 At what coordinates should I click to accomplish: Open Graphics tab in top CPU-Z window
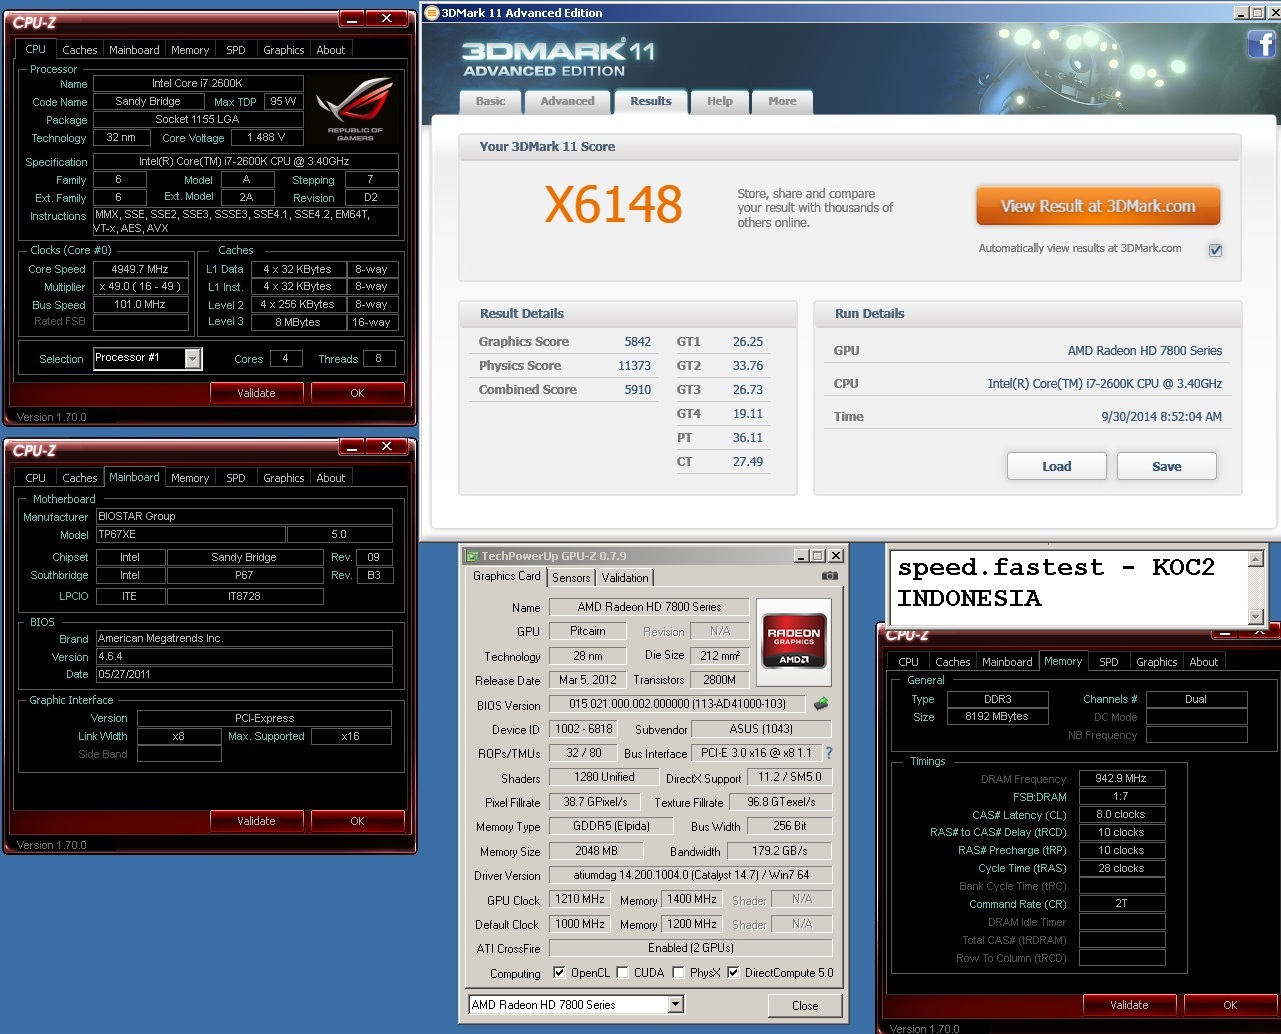coord(284,50)
